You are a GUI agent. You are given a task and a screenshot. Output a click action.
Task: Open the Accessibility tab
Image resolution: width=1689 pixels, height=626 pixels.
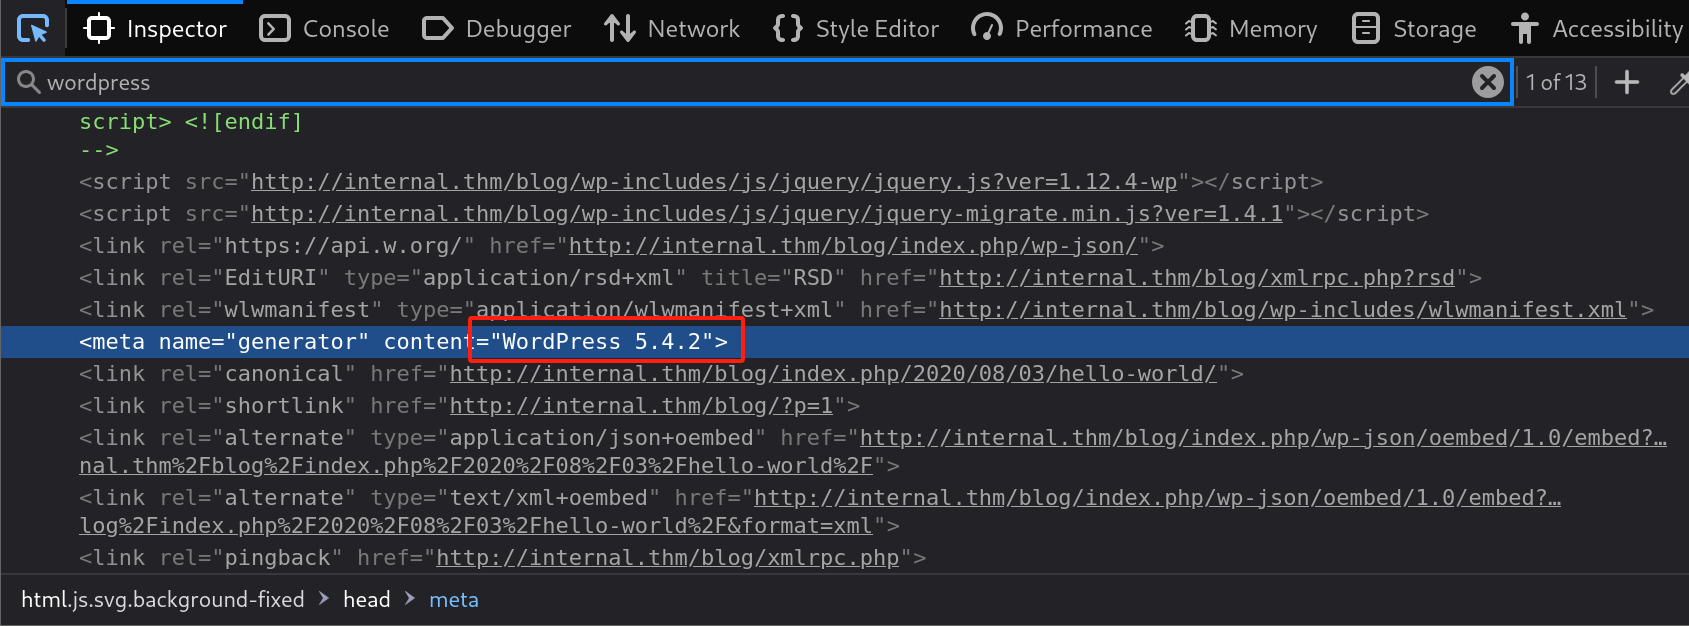[x=1598, y=29]
